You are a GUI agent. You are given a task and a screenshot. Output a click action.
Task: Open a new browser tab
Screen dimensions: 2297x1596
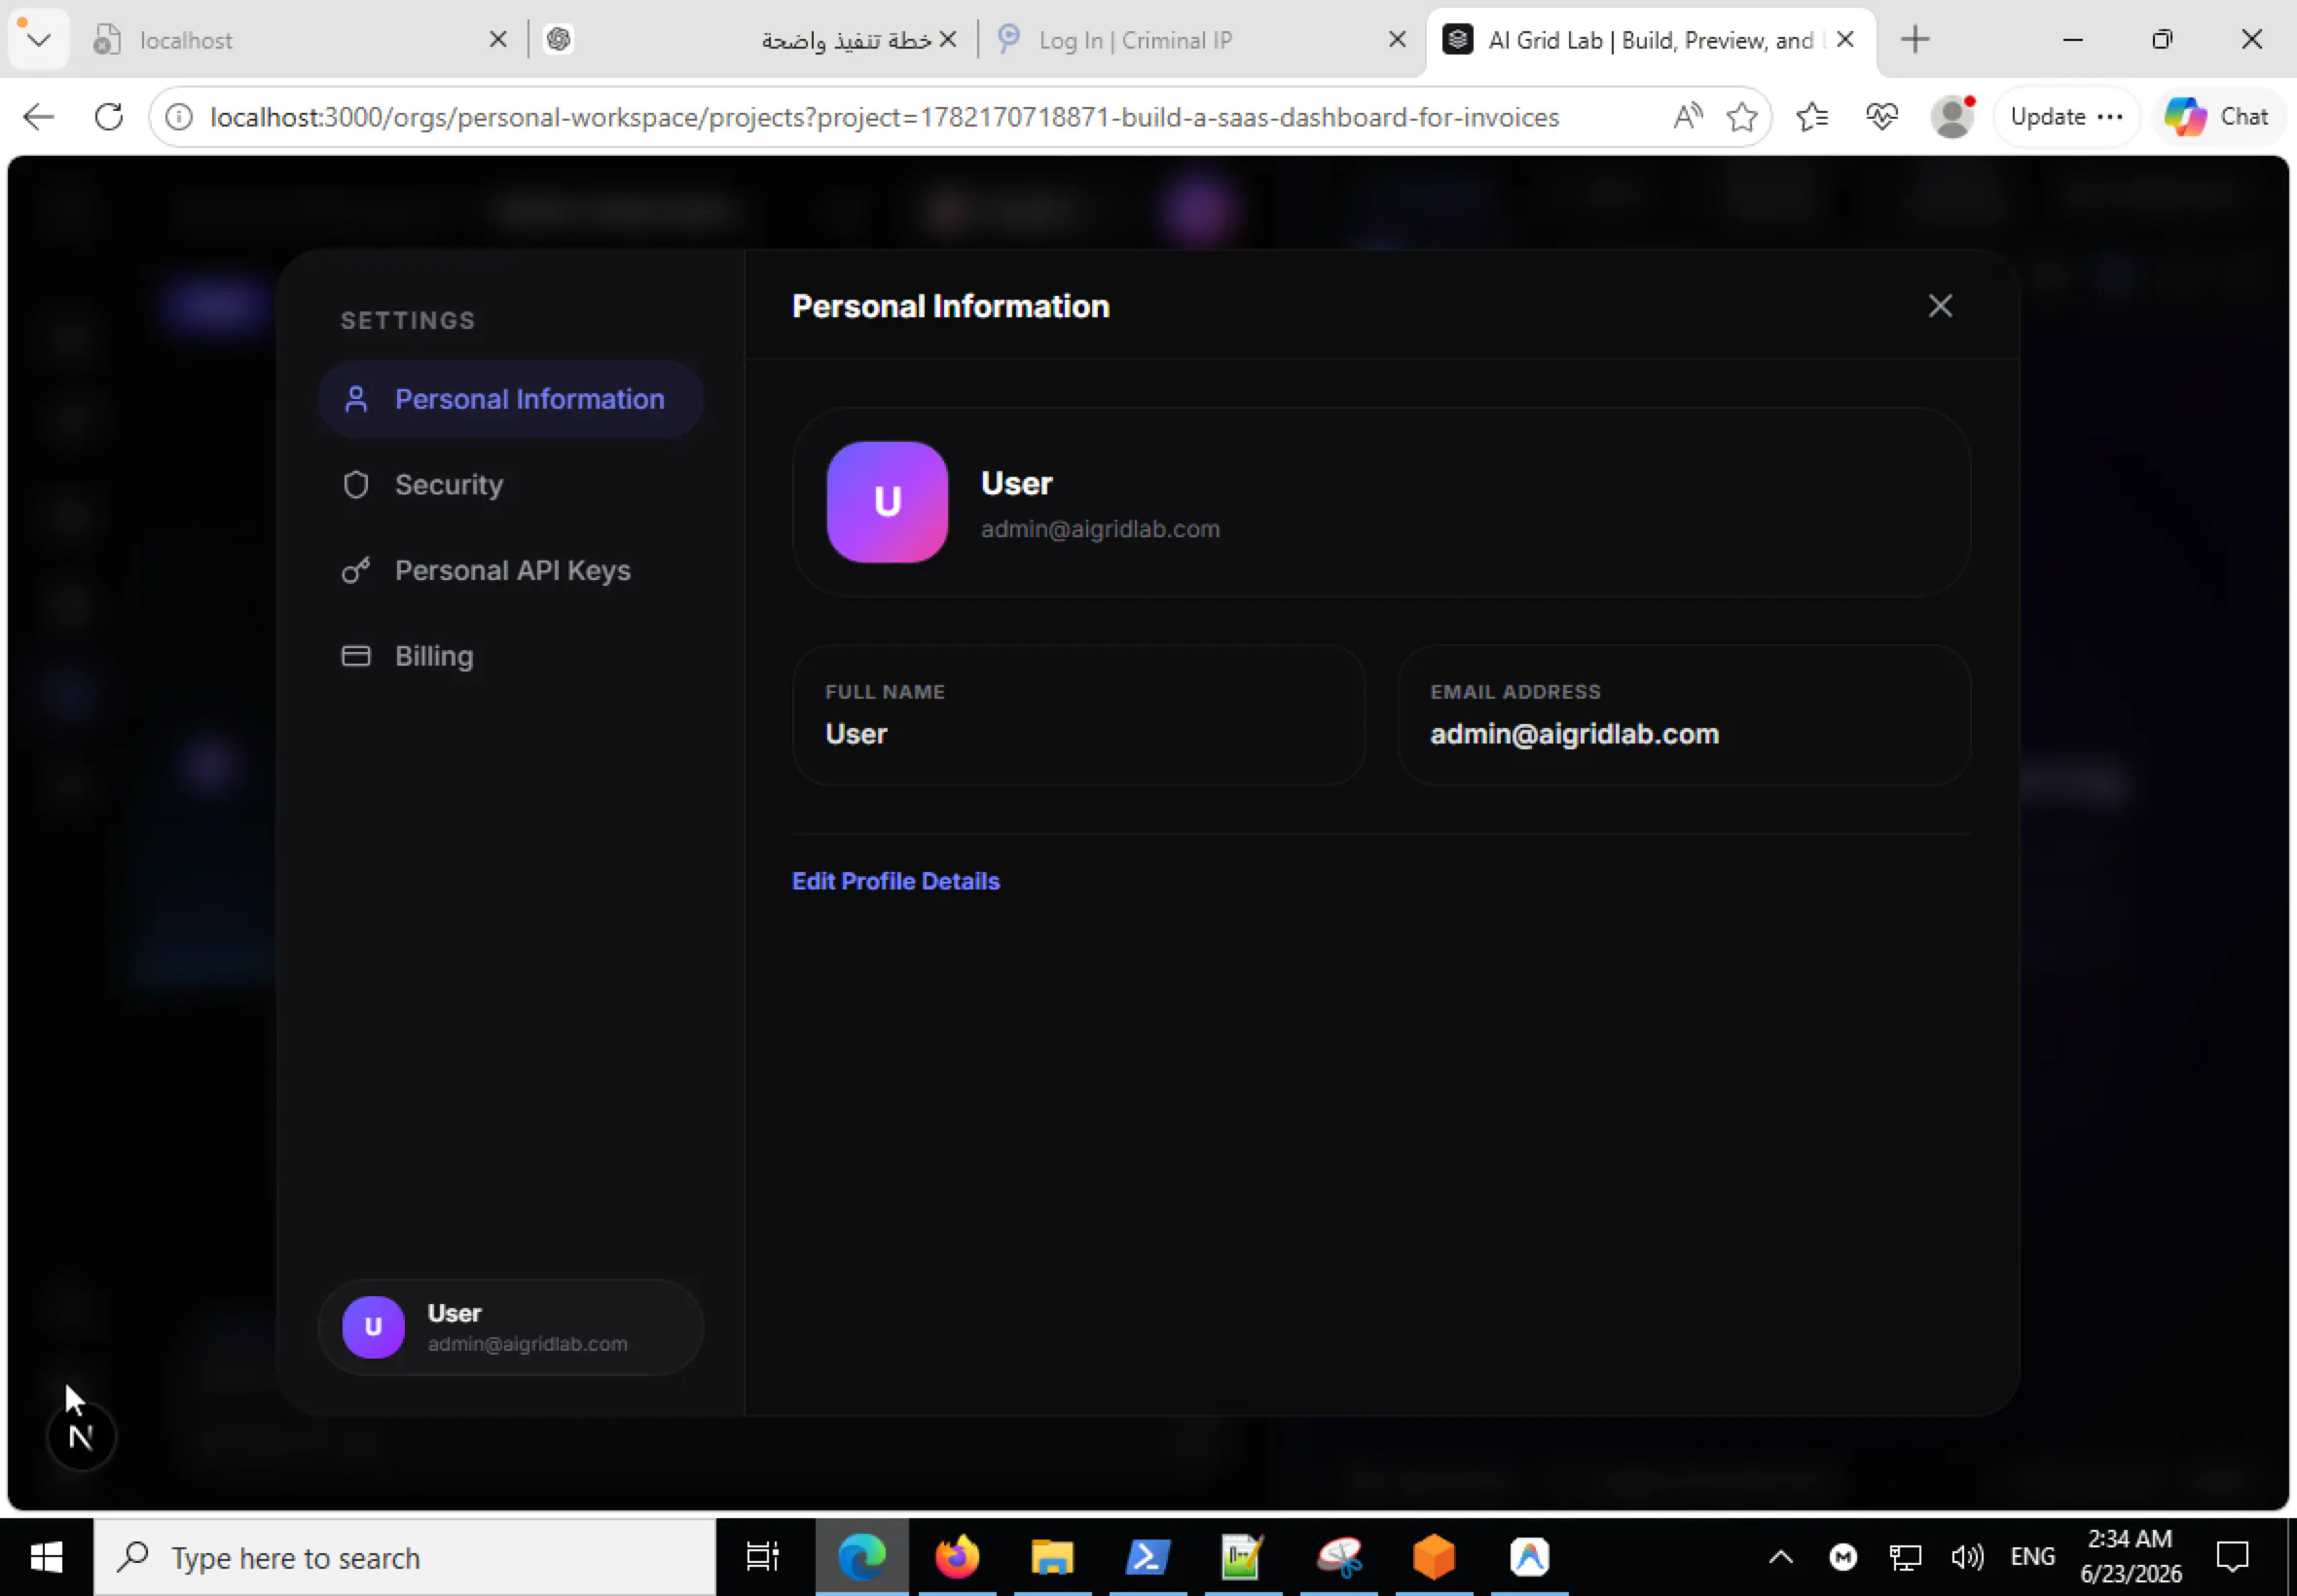point(1914,40)
